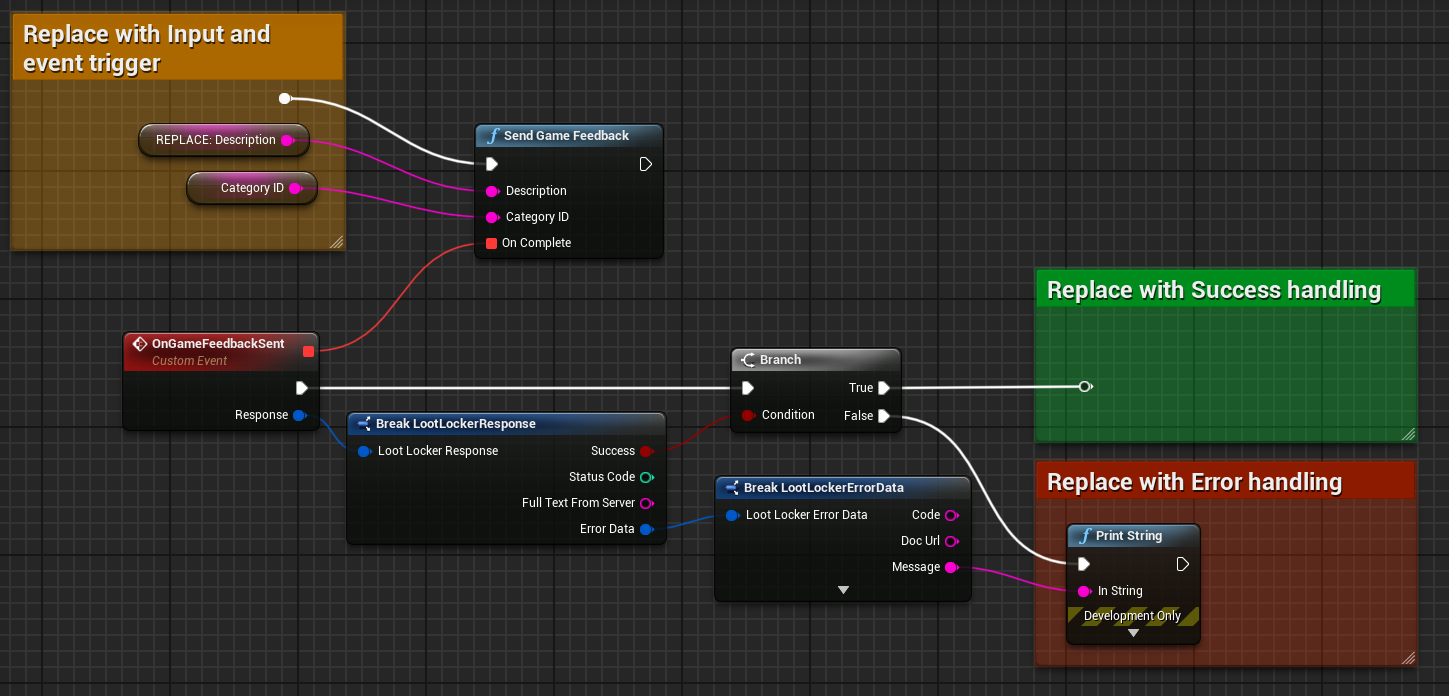Screen dimensions: 1449x696
Task: Select the Replace with Input and event trigger header
Action: tap(147, 48)
